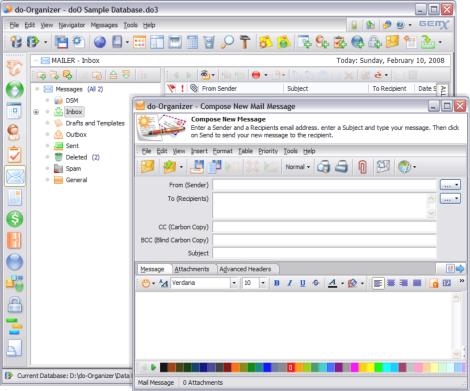Click the BCC (Blind Carbon Copy) input field

click(324, 240)
